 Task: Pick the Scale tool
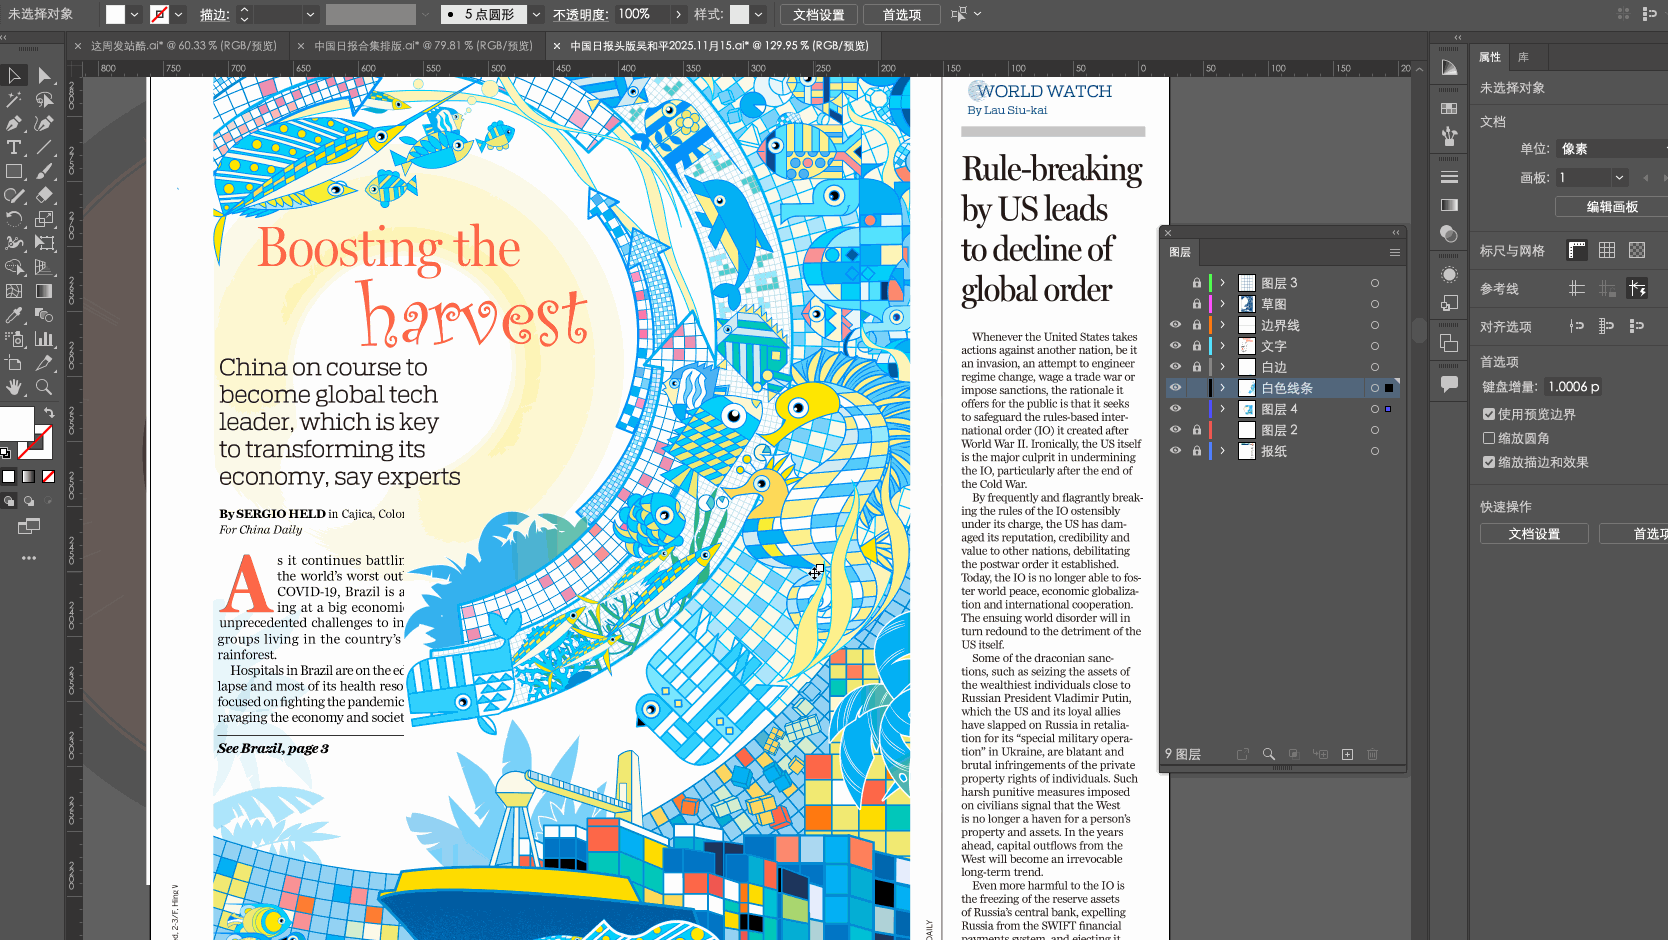click(x=44, y=219)
